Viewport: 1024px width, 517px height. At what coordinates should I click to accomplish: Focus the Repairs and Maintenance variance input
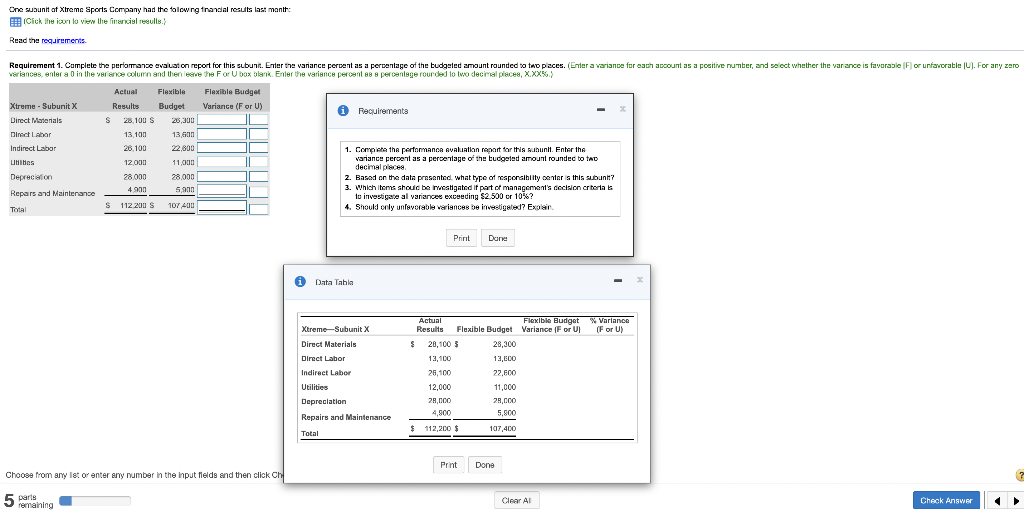[x=222, y=191]
